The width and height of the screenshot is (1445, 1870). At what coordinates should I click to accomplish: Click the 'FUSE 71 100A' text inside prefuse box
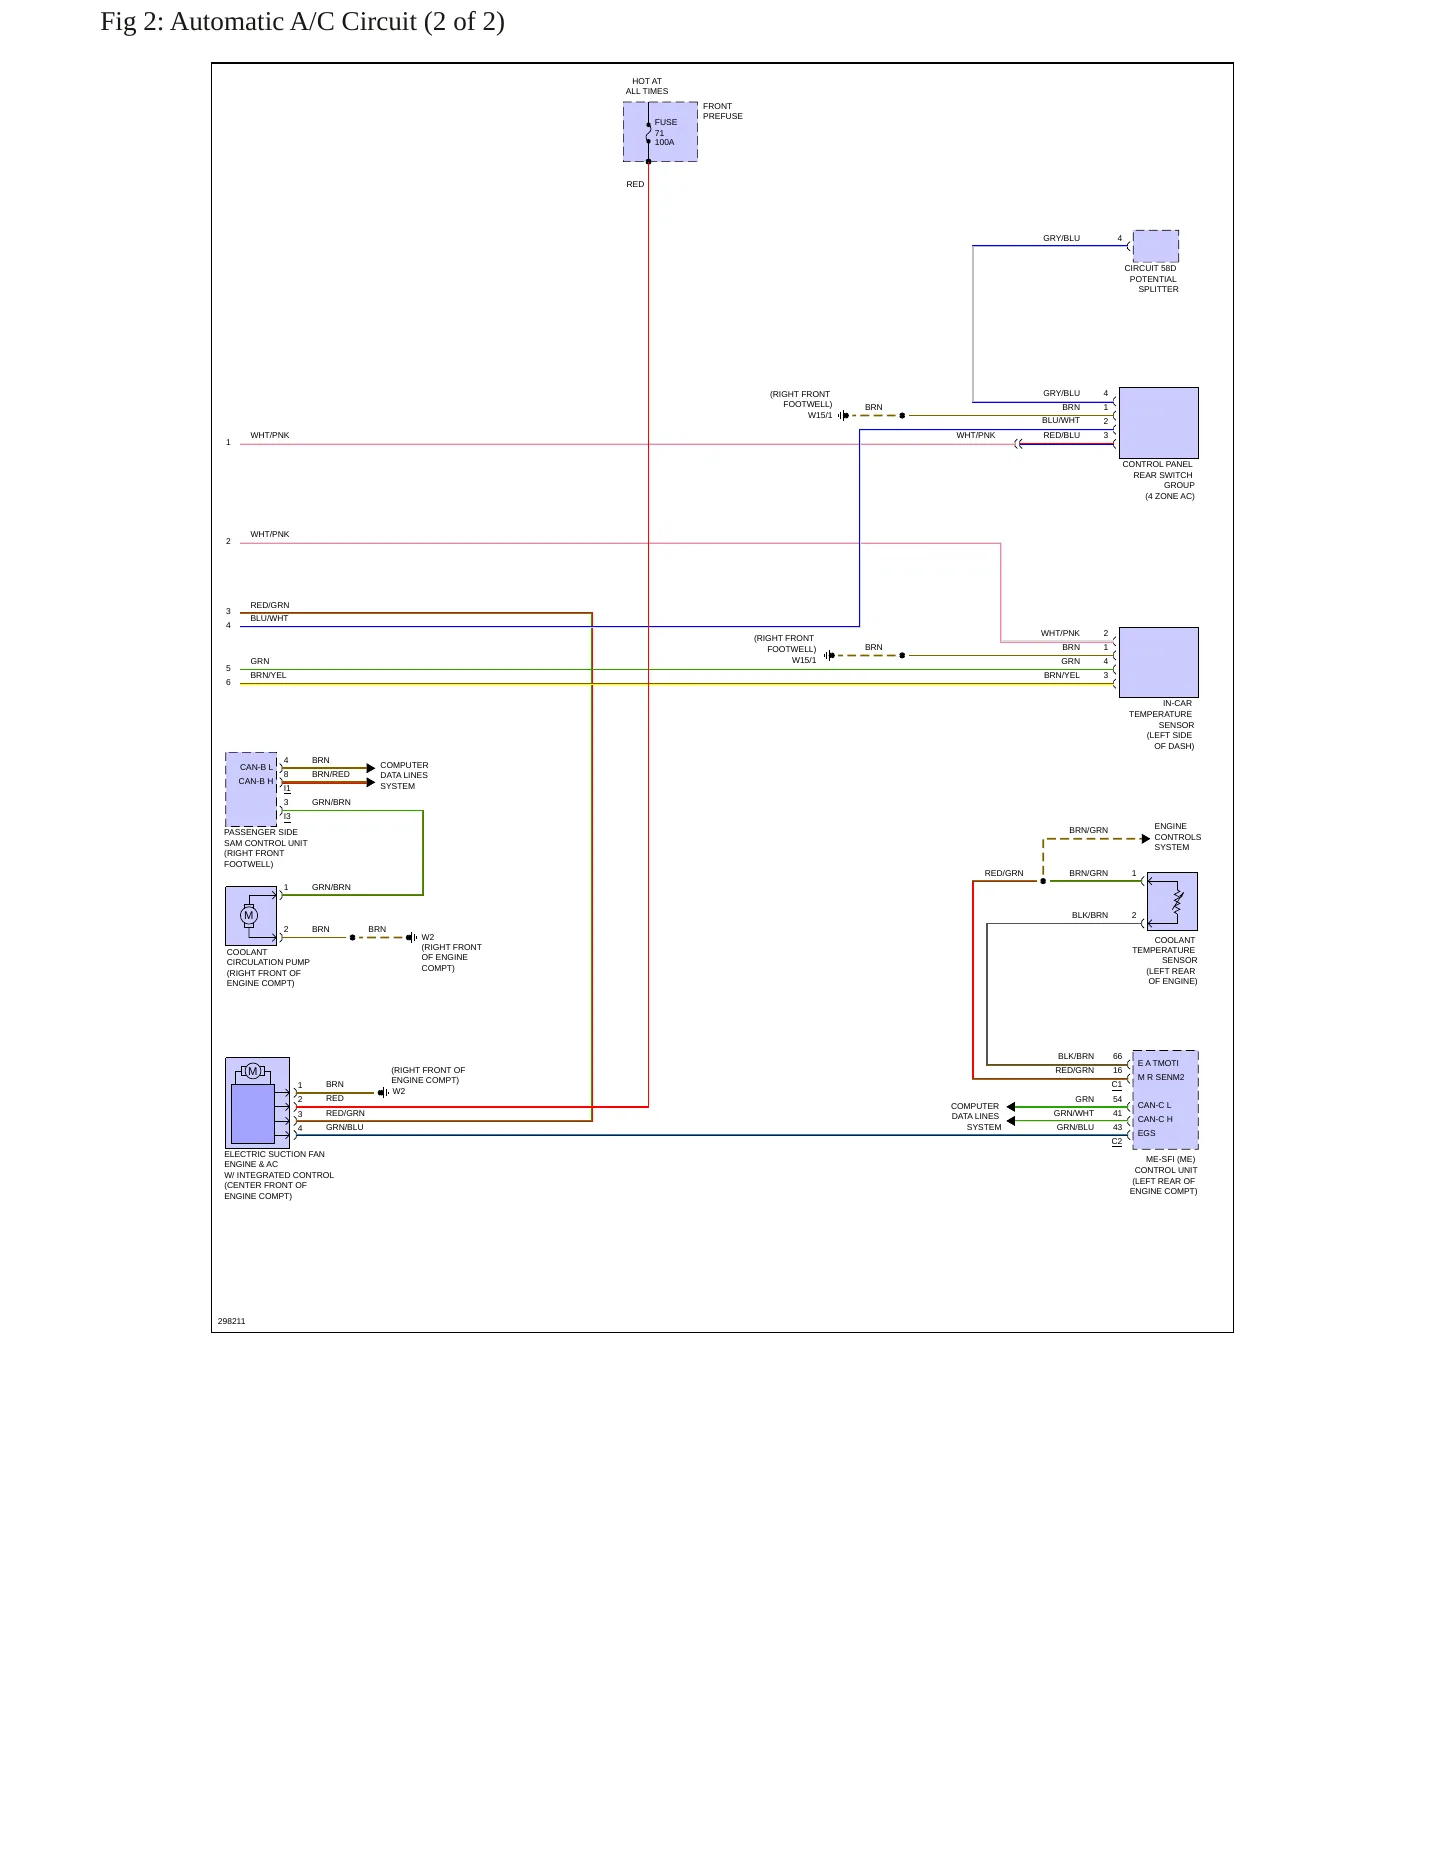(x=665, y=132)
